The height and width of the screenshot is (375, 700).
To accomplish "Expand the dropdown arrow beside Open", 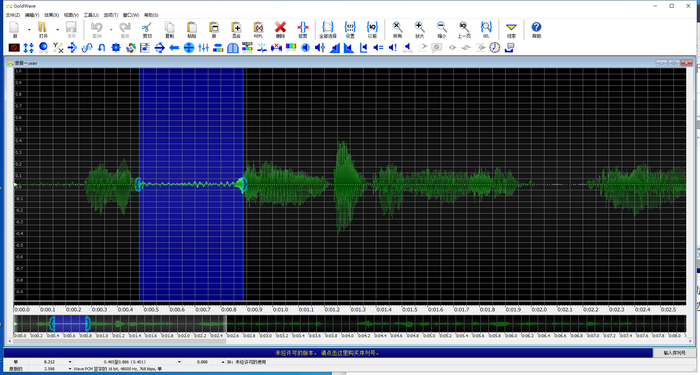I will [58, 30].
